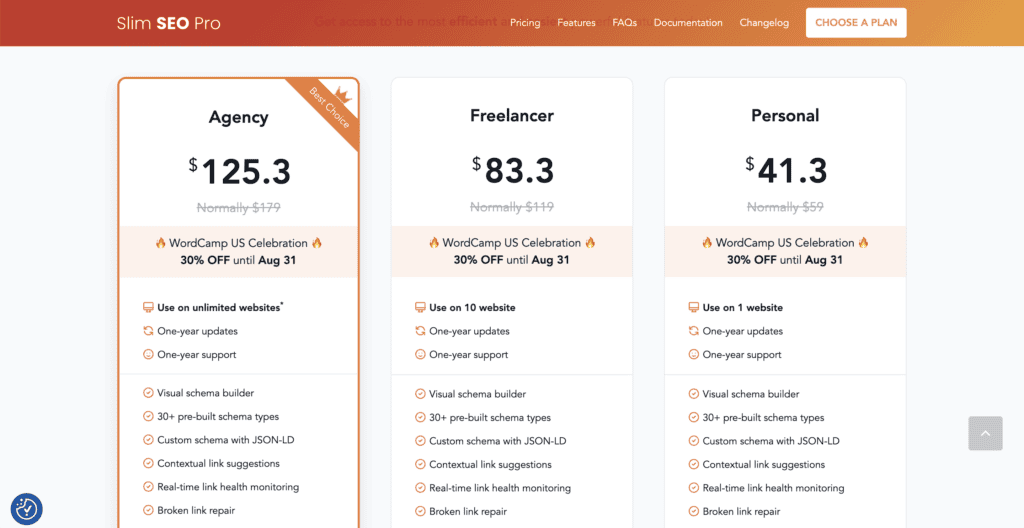
Task: Click the crossed-out Normally $119 text
Action: pyautogui.click(x=511, y=207)
